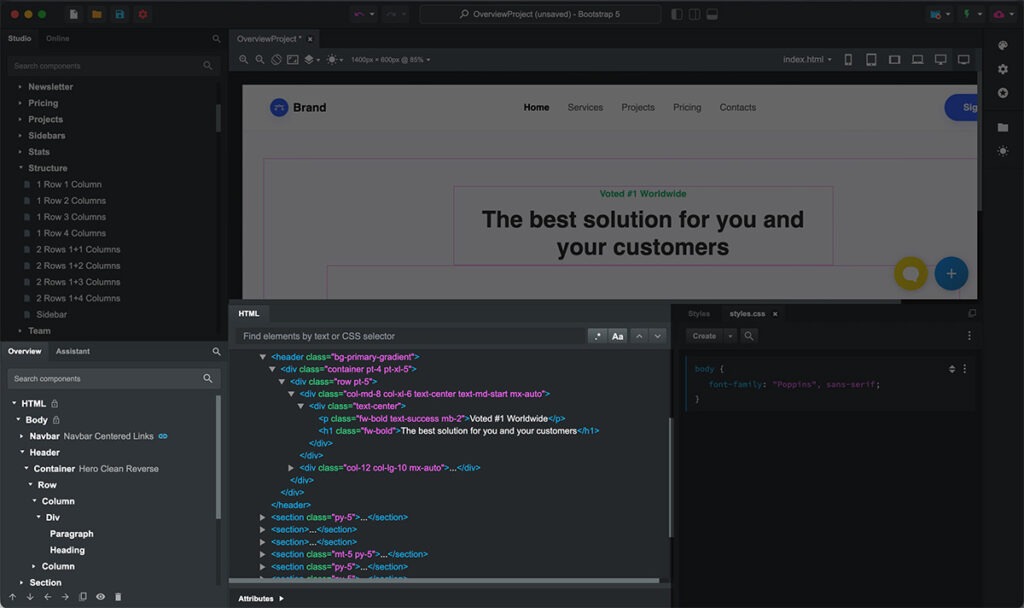This screenshot has width=1024, height=608.
Task: Expand the Attributes panel
Action: pyautogui.click(x=261, y=599)
